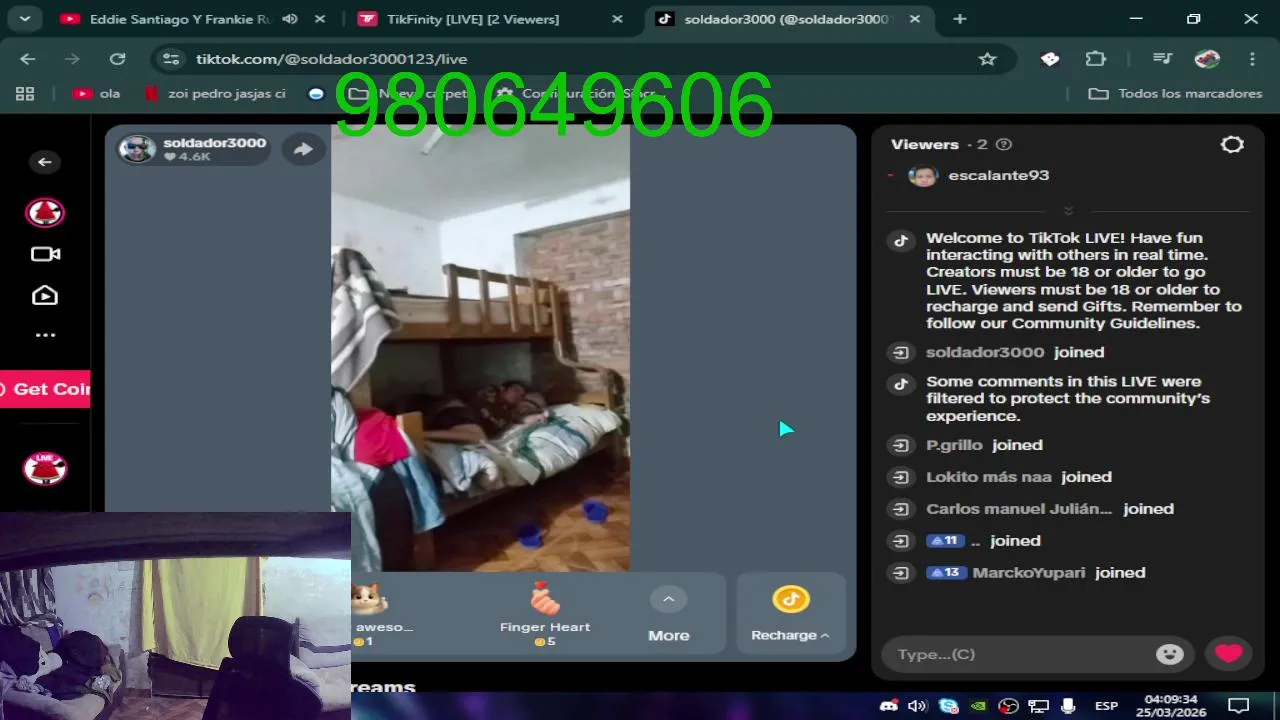Open the LIVE-badged Santa hat avatar
1280x720 pixels.
point(45,467)
